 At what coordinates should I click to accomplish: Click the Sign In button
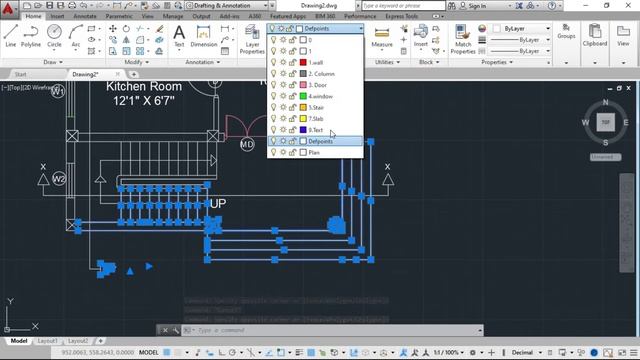point(473,6)
